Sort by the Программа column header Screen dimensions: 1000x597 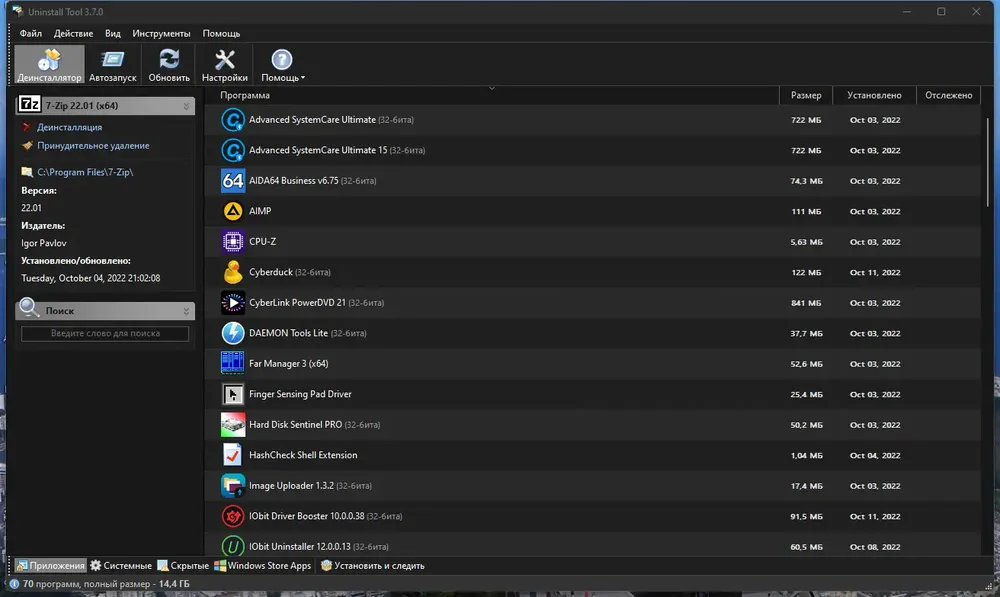click(x=492, y=95)
